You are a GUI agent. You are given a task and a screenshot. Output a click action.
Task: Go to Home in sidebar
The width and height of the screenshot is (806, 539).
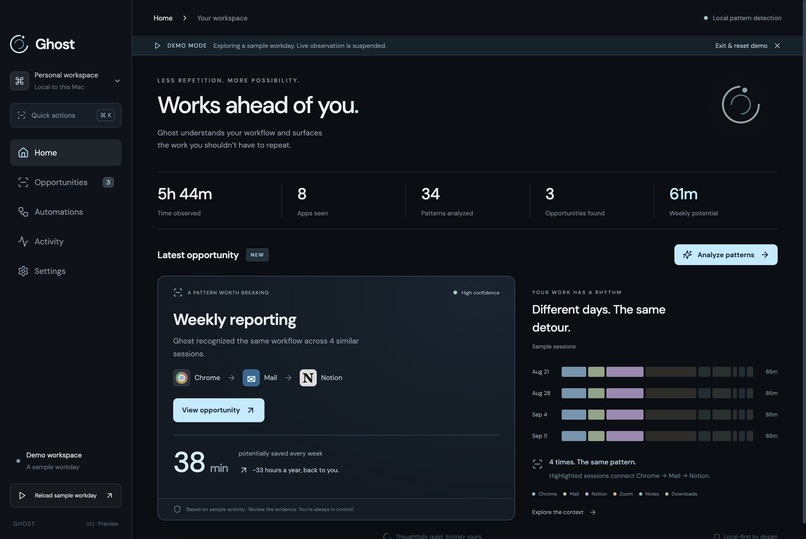(66, 153)
